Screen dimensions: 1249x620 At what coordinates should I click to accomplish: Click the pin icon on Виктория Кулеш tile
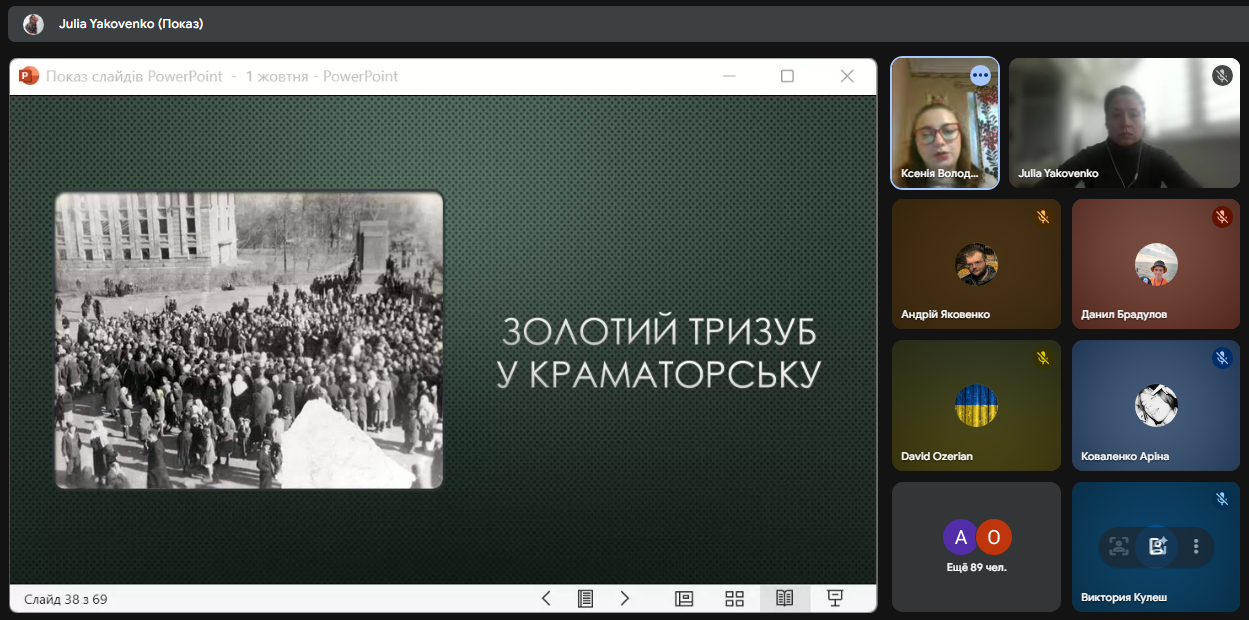coord(1158,546)
